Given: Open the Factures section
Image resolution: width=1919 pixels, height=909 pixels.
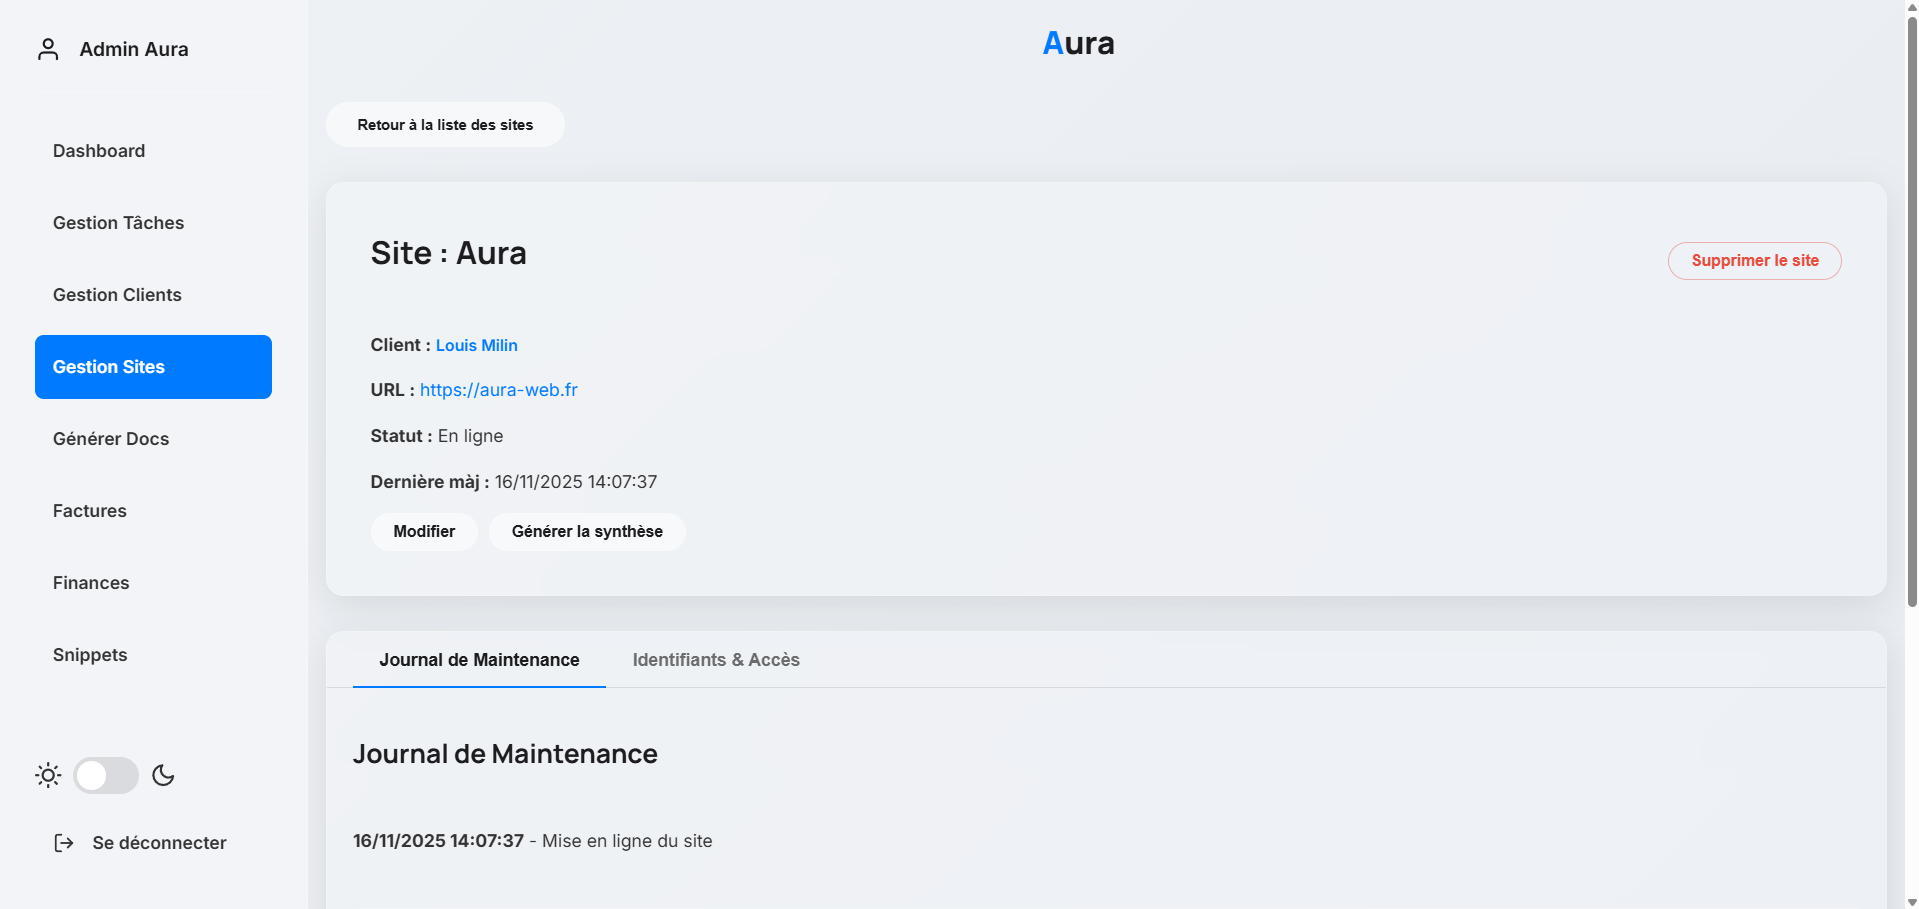Looking at the screenshot, I should click(x=89, y=510).
